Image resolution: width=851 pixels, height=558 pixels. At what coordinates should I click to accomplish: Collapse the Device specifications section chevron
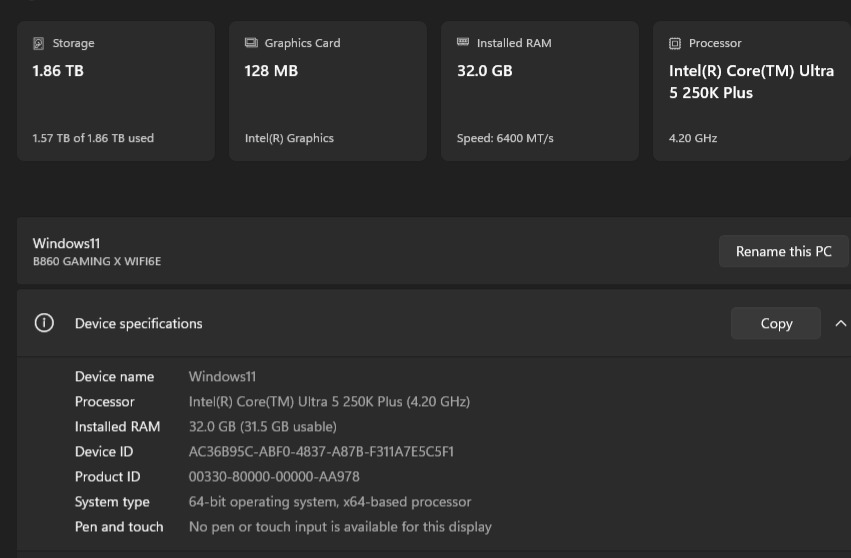pos(840,324)
